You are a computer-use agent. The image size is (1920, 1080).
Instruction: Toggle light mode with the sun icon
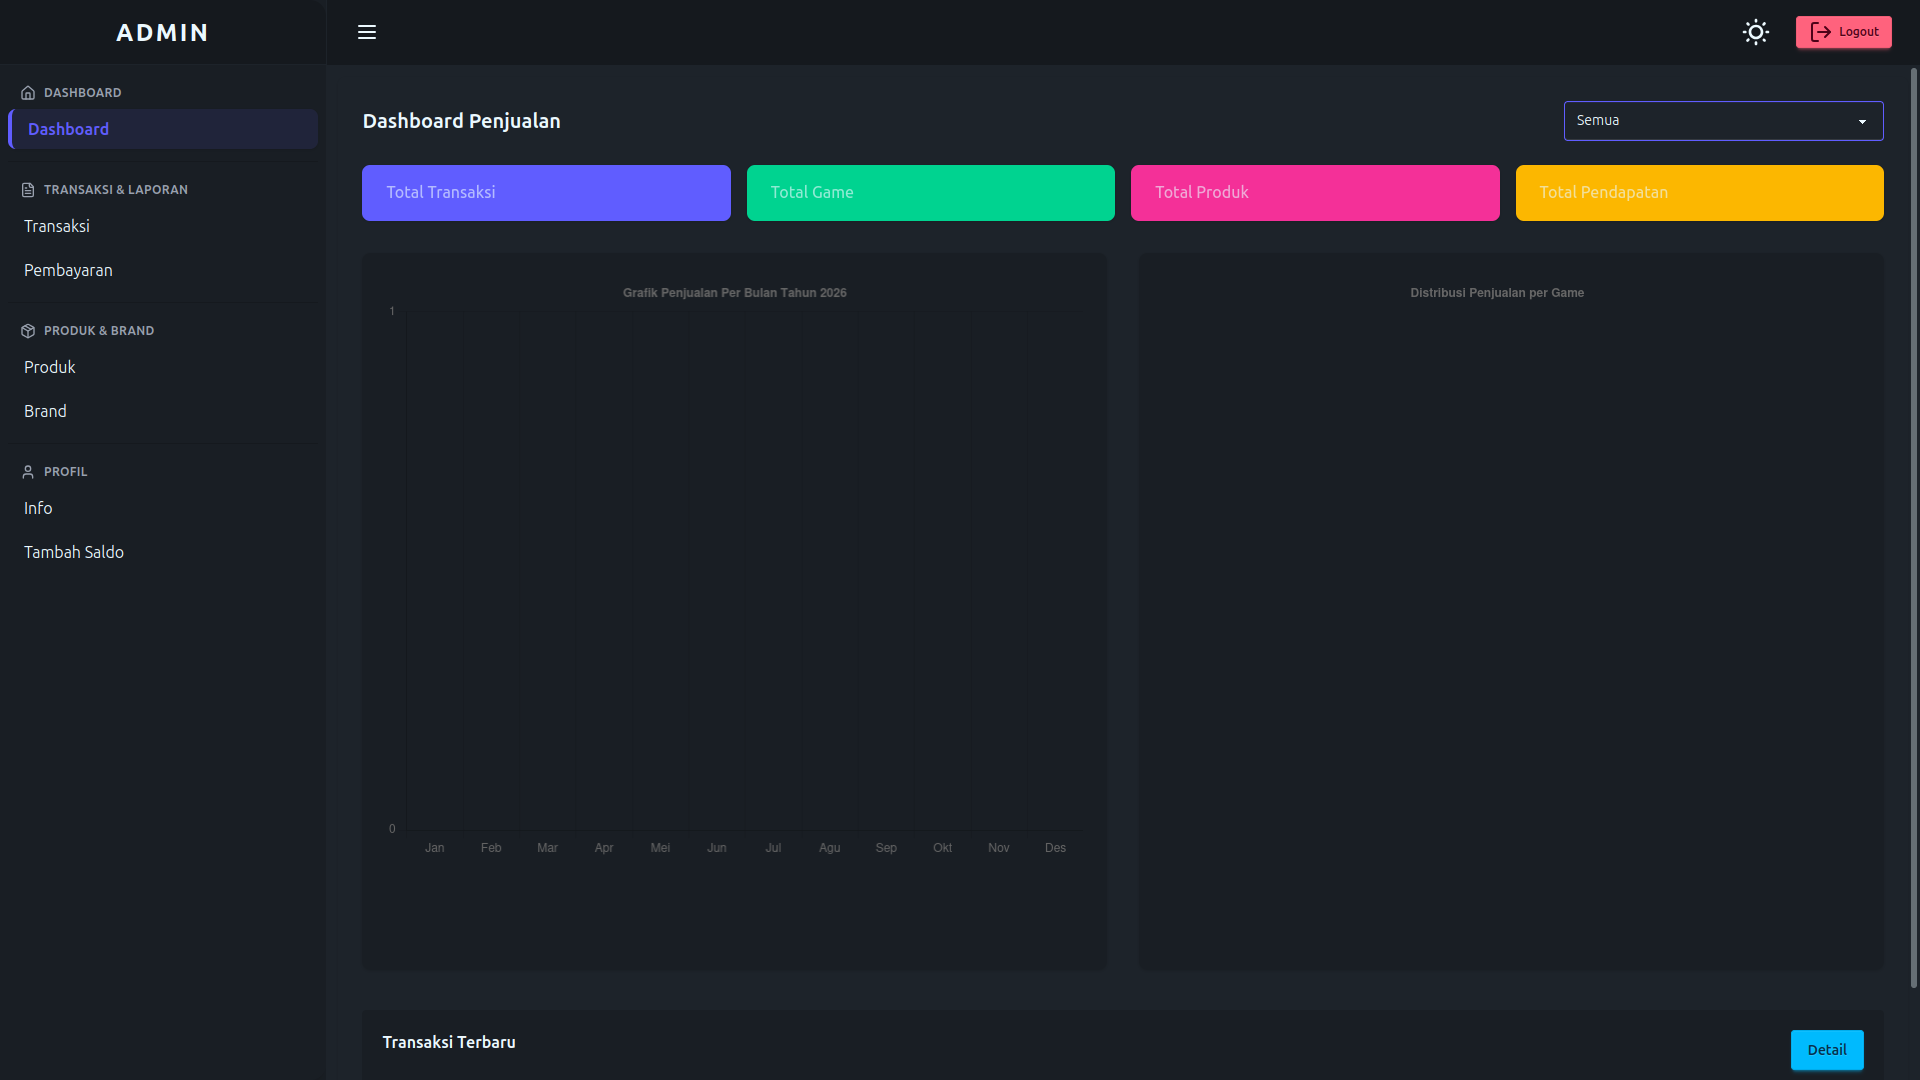click(x=1756, y=32)
